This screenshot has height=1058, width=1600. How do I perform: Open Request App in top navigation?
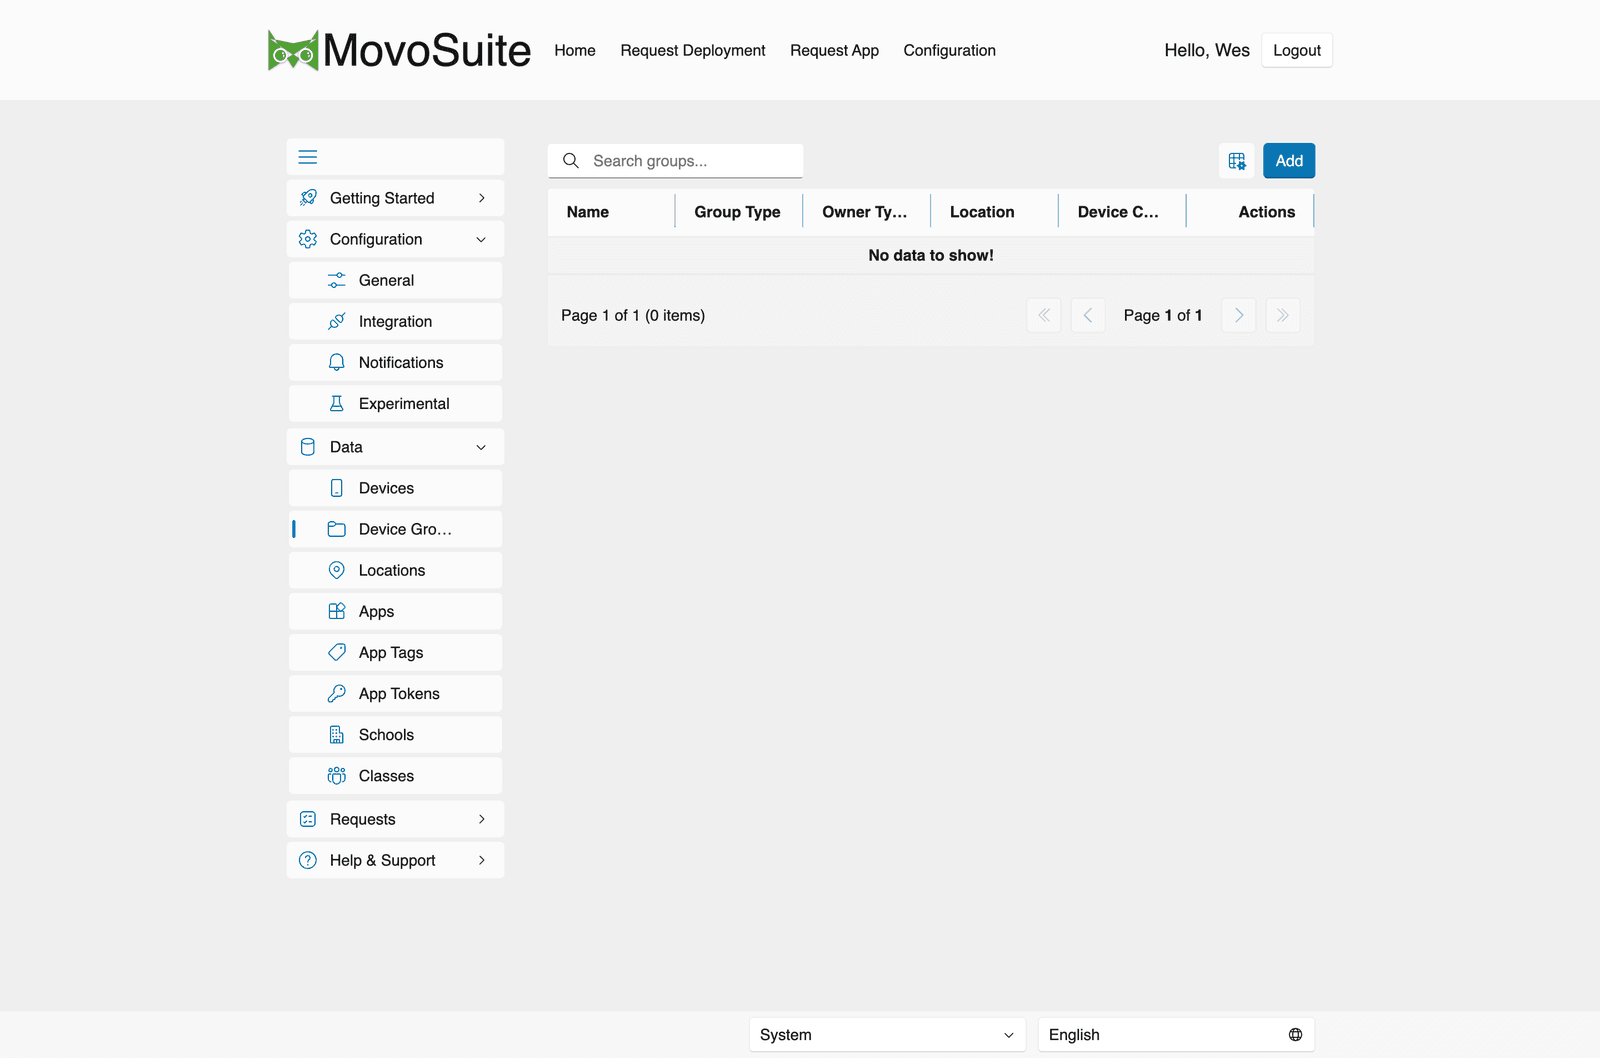tap(835, 50)
